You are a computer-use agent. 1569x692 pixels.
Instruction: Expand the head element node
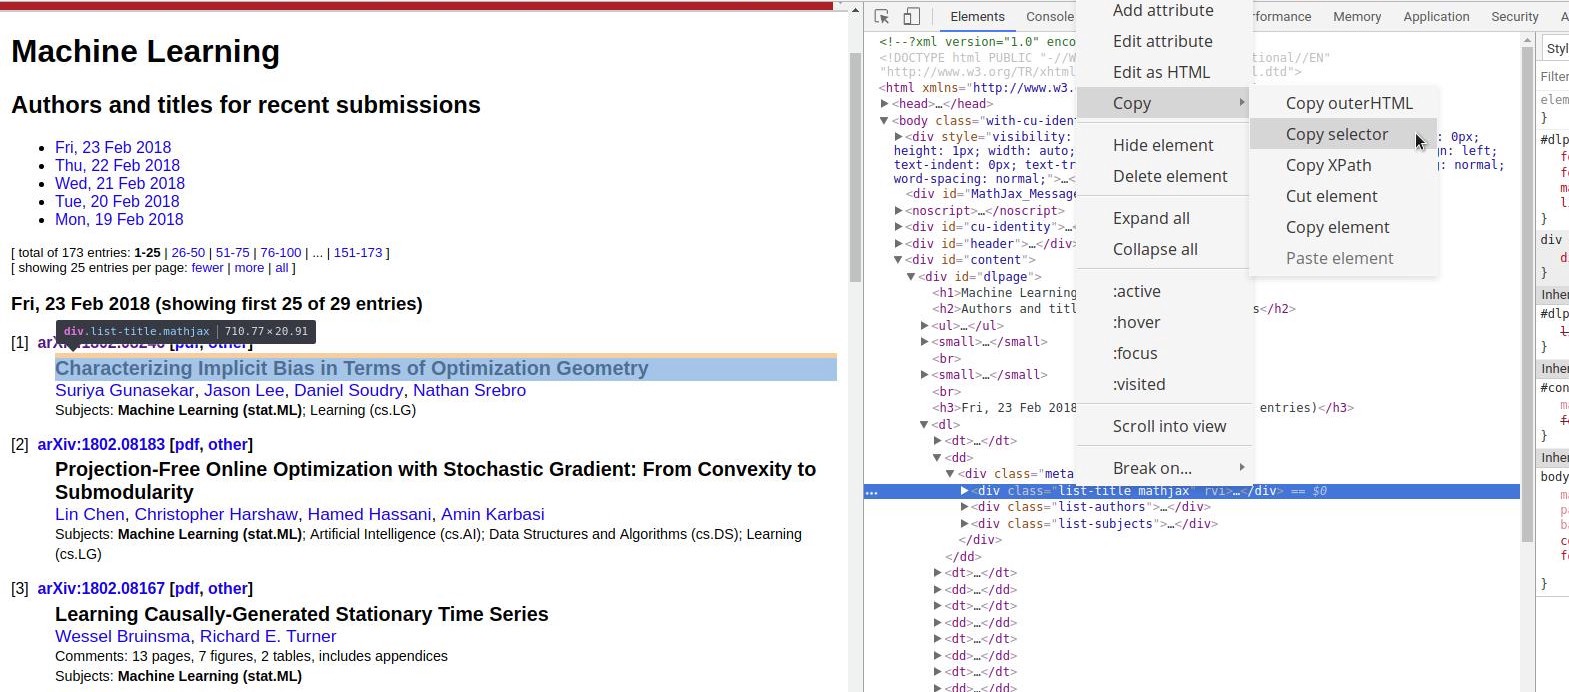(885, 104)
